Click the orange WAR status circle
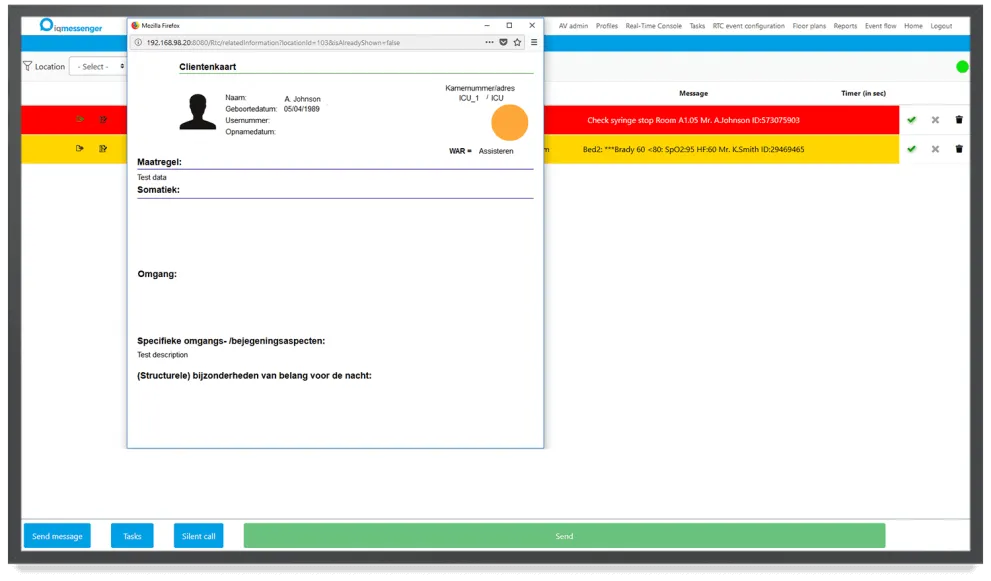The image size is (991, 581). 509,123
